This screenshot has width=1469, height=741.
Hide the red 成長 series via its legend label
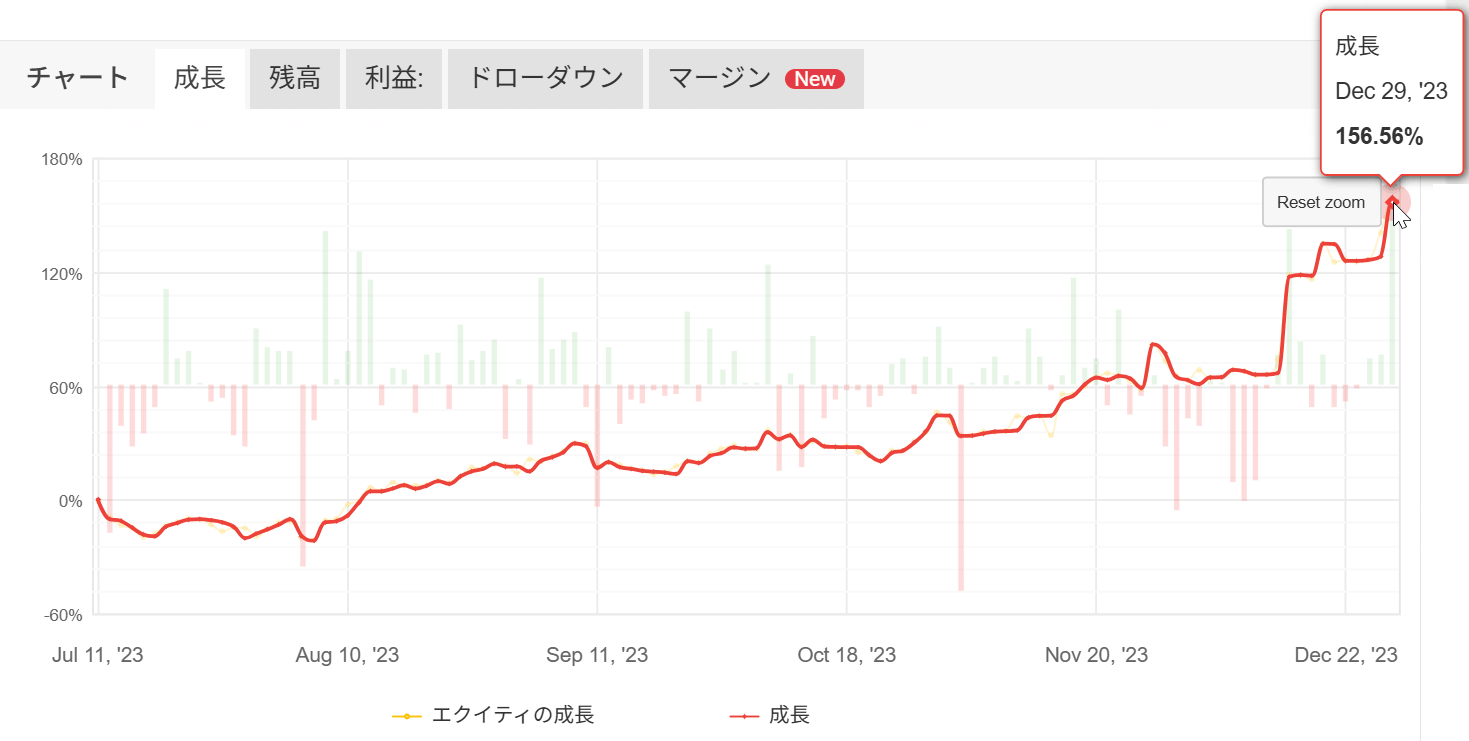coord(789,715)
